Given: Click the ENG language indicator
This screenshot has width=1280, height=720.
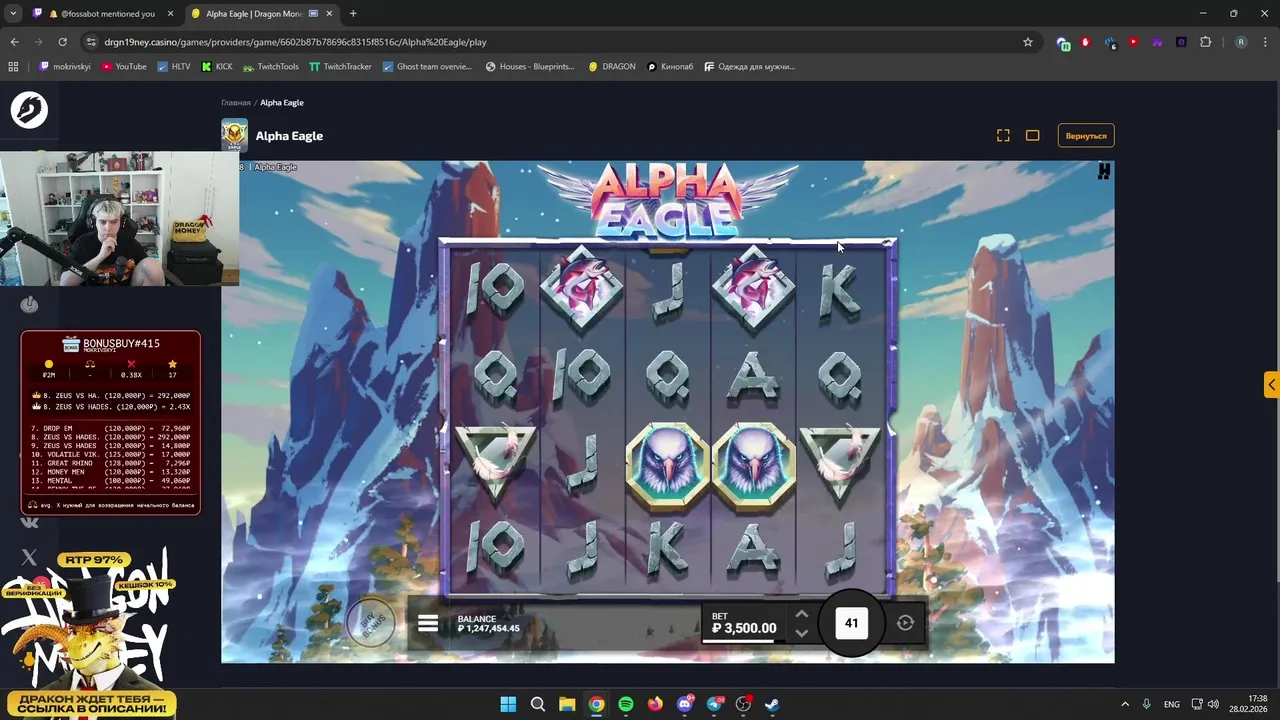Looking at the screenshot, I should tap(1171, 704).
